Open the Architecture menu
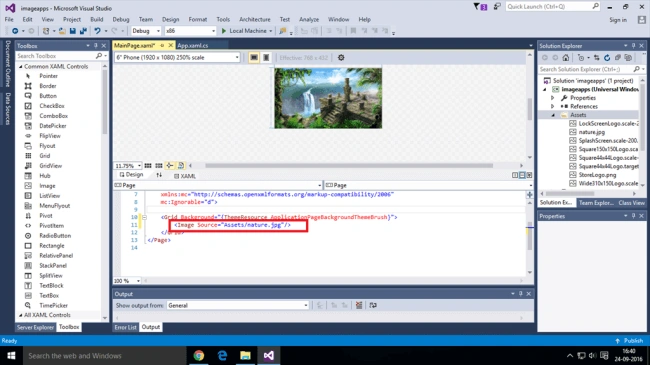 coord(255,19)
